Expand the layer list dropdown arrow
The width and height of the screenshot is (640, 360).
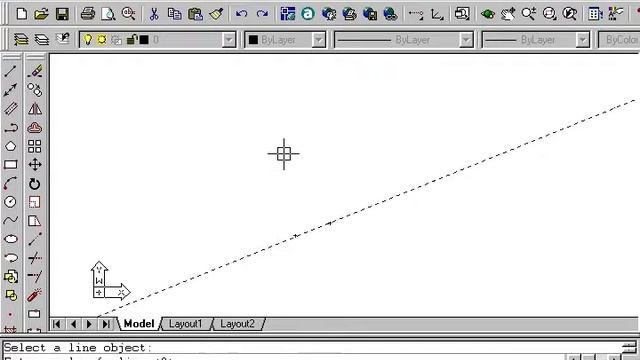coord(229,40)
